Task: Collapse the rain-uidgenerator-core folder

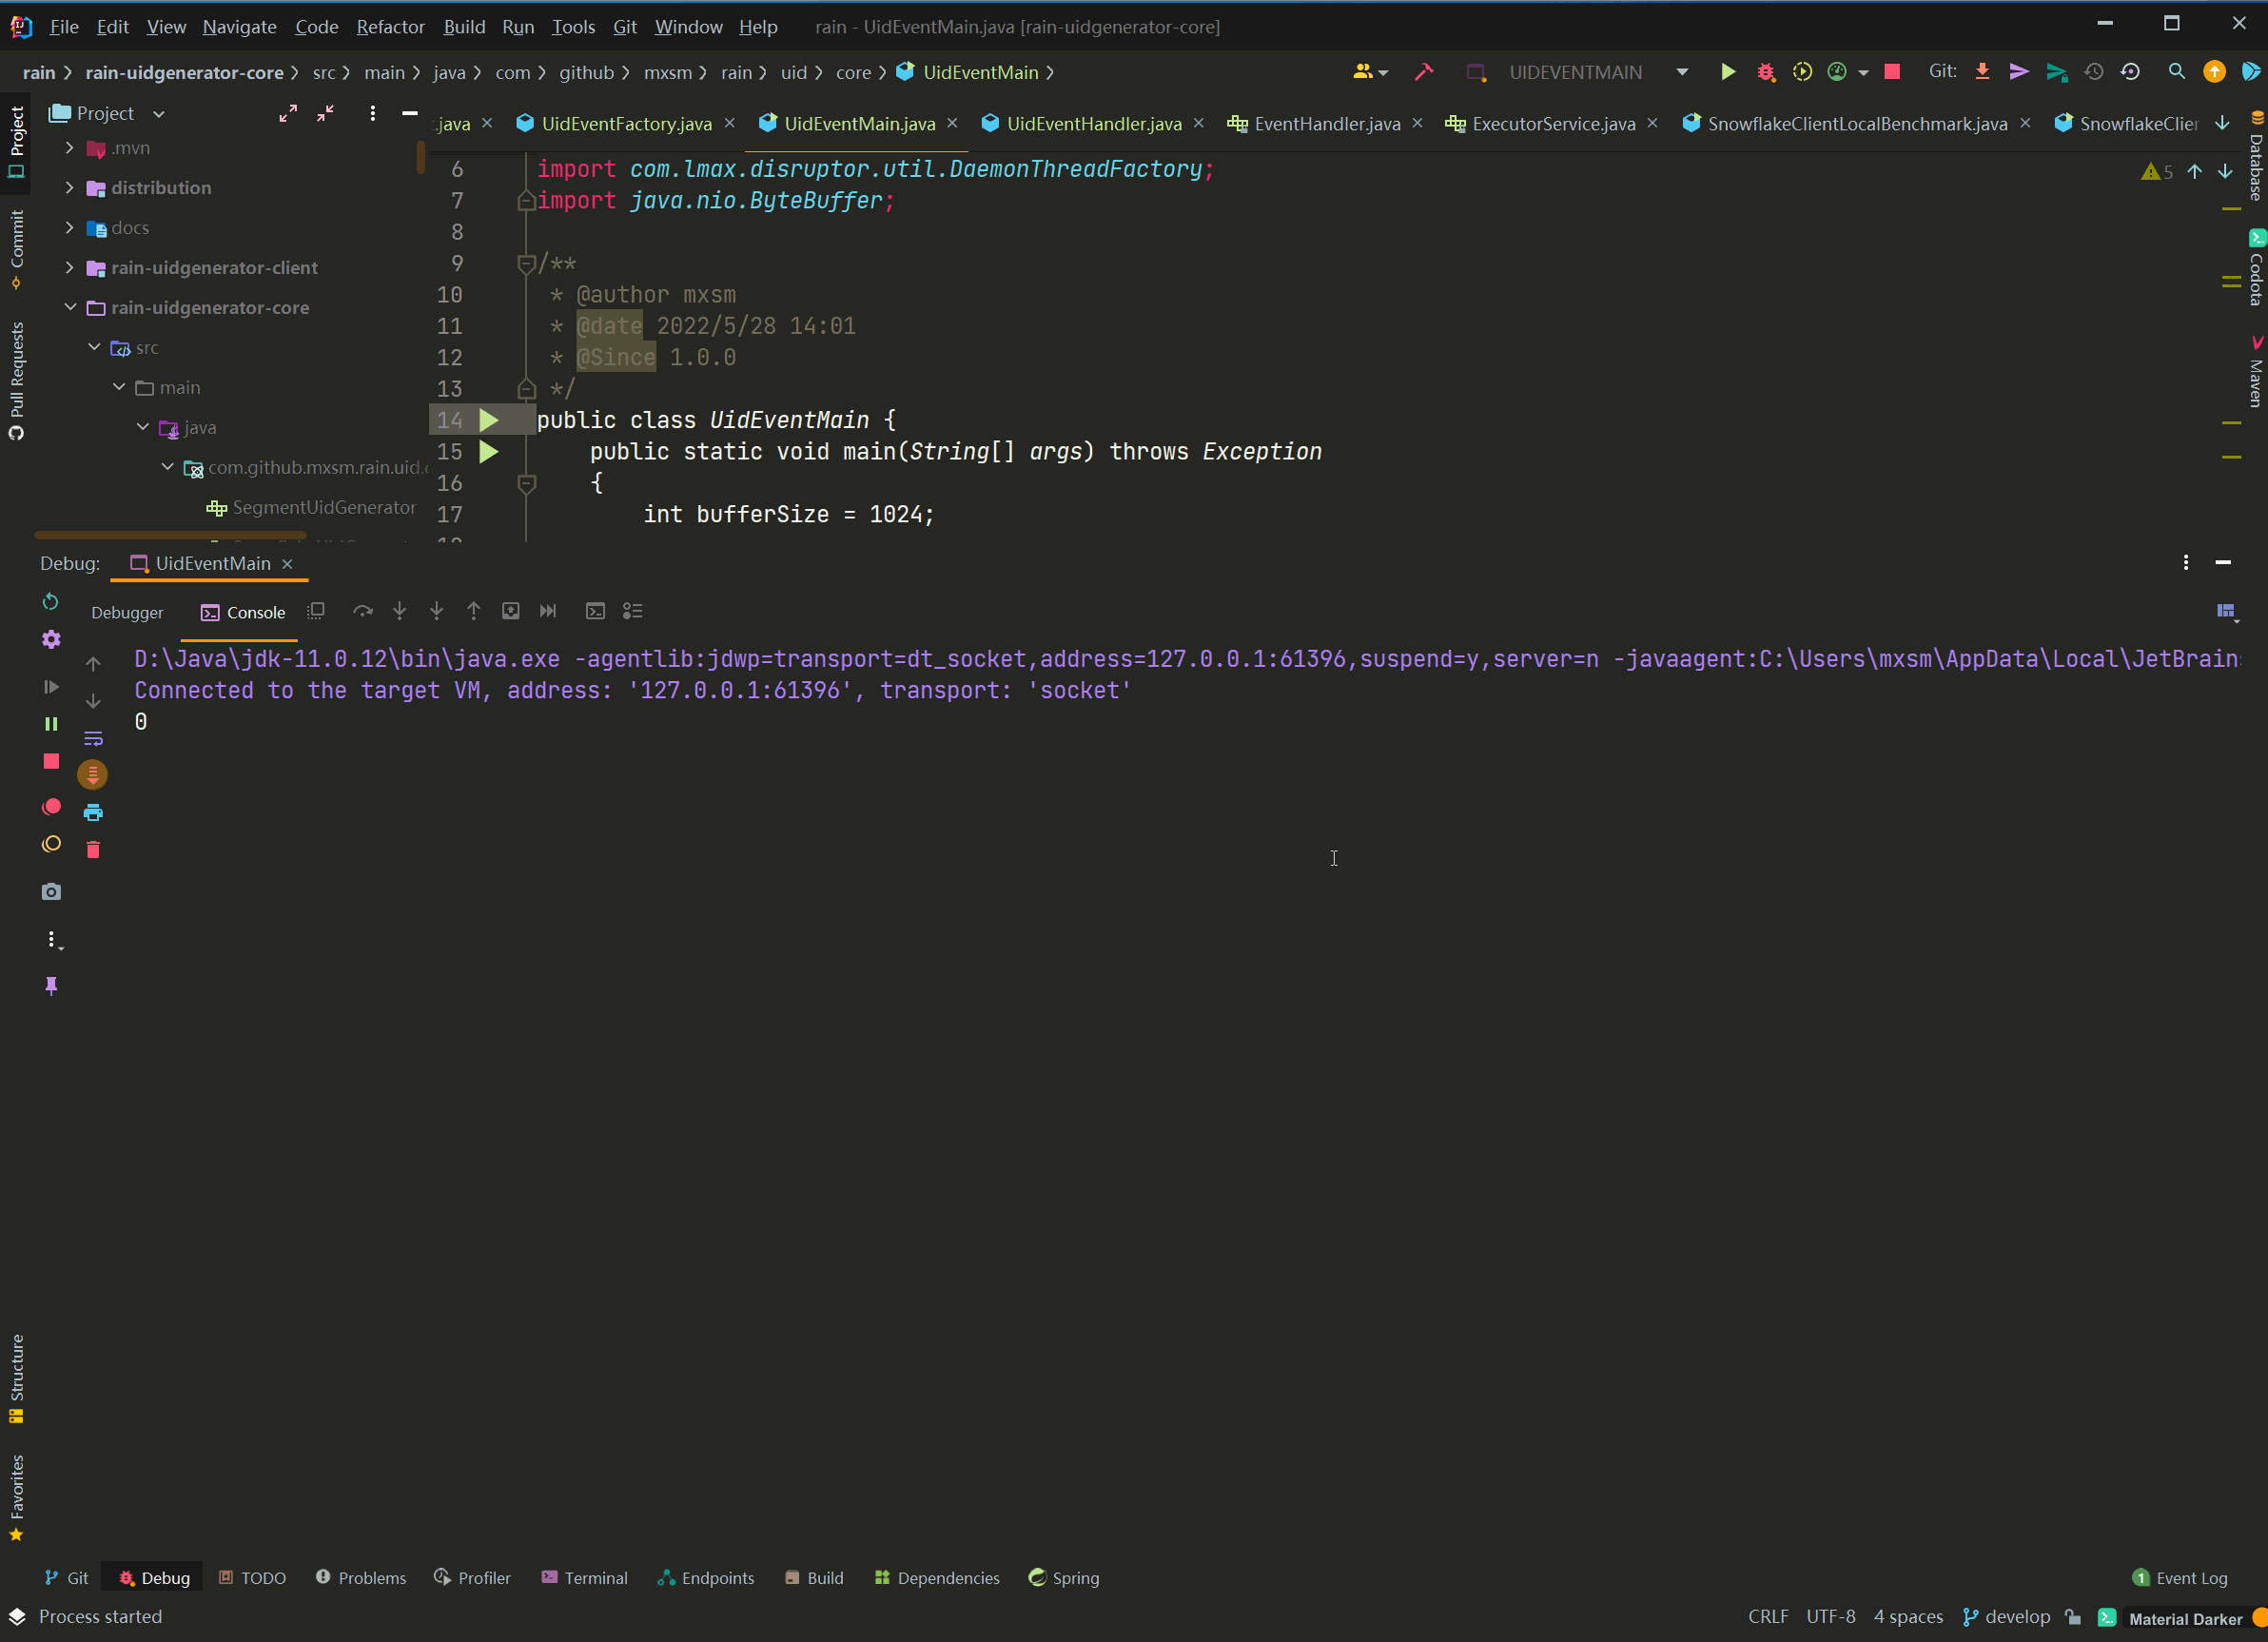Action: (70, 307)
